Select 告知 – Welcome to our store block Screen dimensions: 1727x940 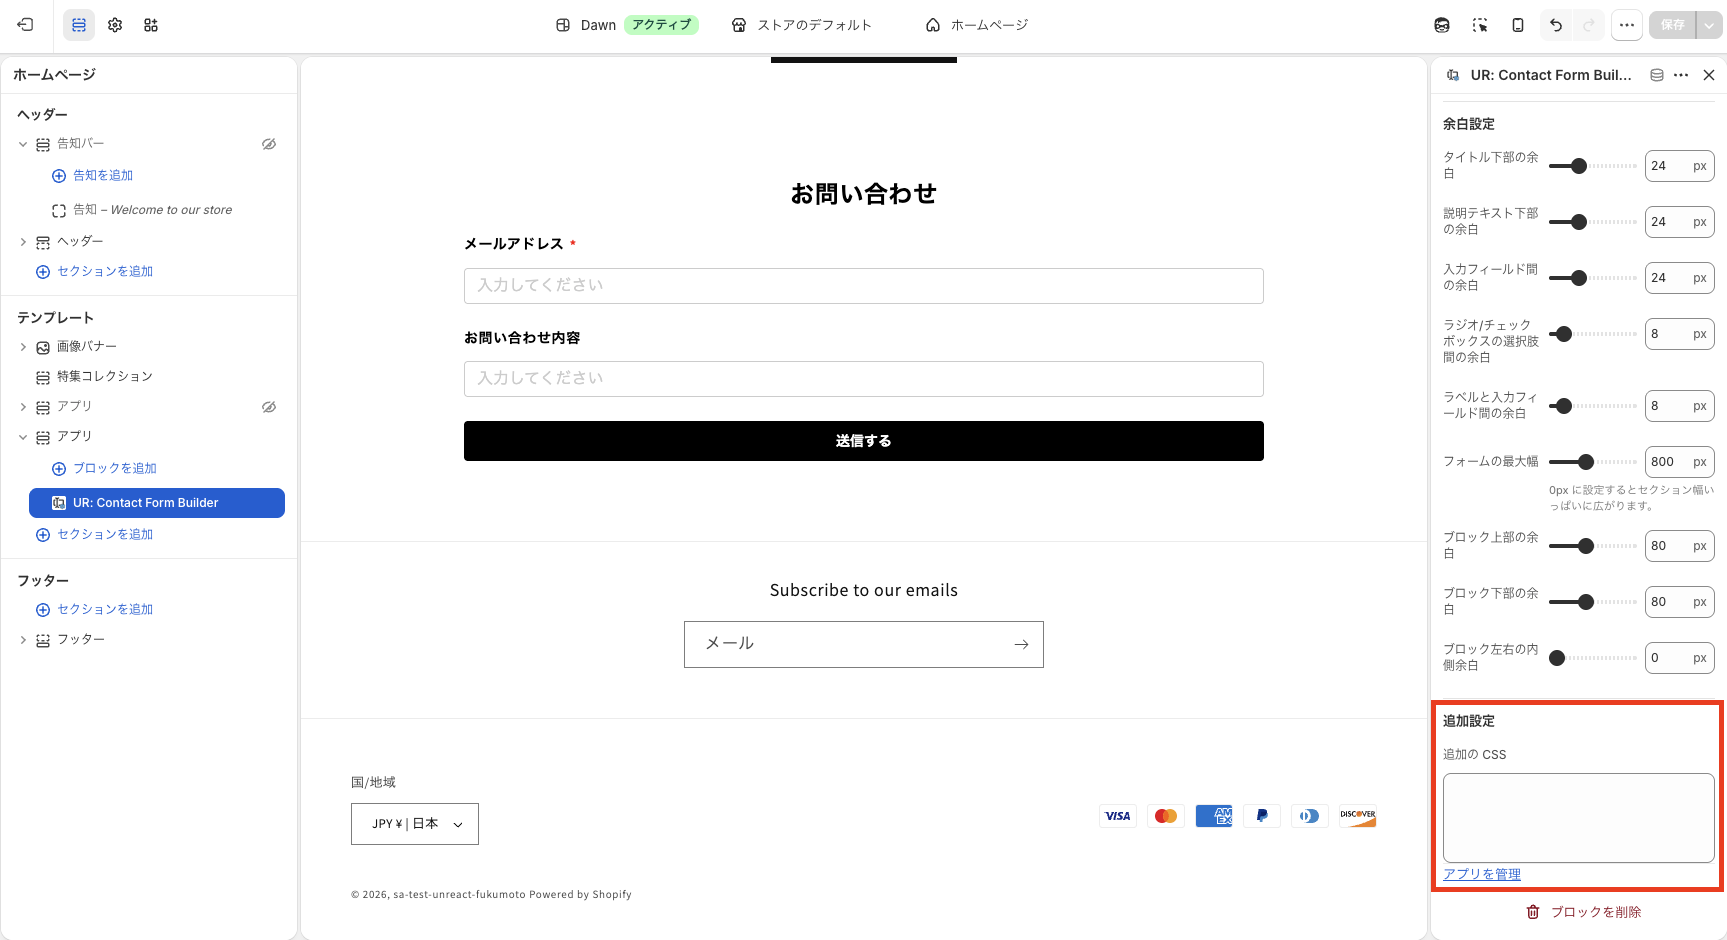(x=152, y=210)
